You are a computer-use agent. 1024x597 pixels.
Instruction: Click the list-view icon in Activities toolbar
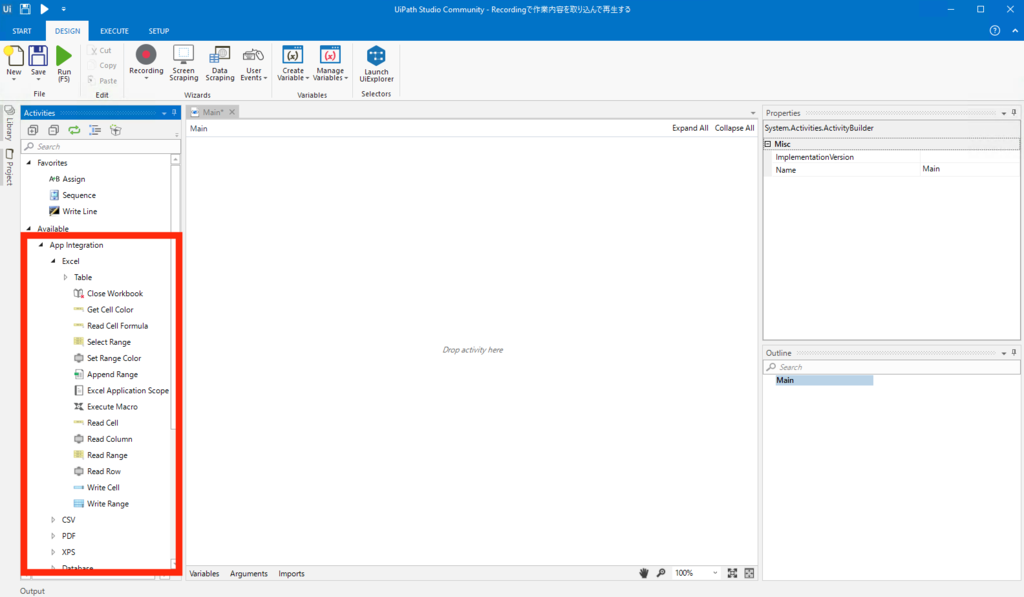95,130
